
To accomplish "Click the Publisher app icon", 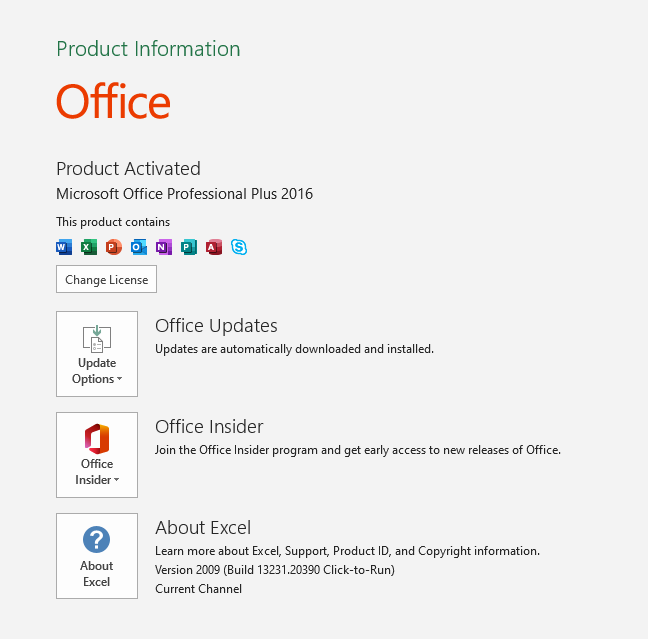I will [189, 247].
